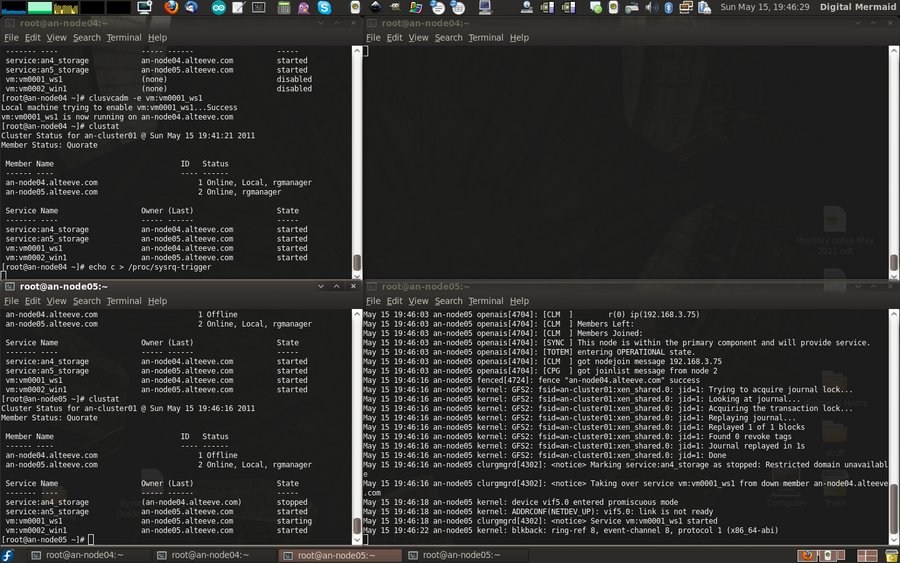Click the computer workstation icon in panel
The height and width of the screenshot is (563, 900).
pyautogui.click(x=485, y=7)
